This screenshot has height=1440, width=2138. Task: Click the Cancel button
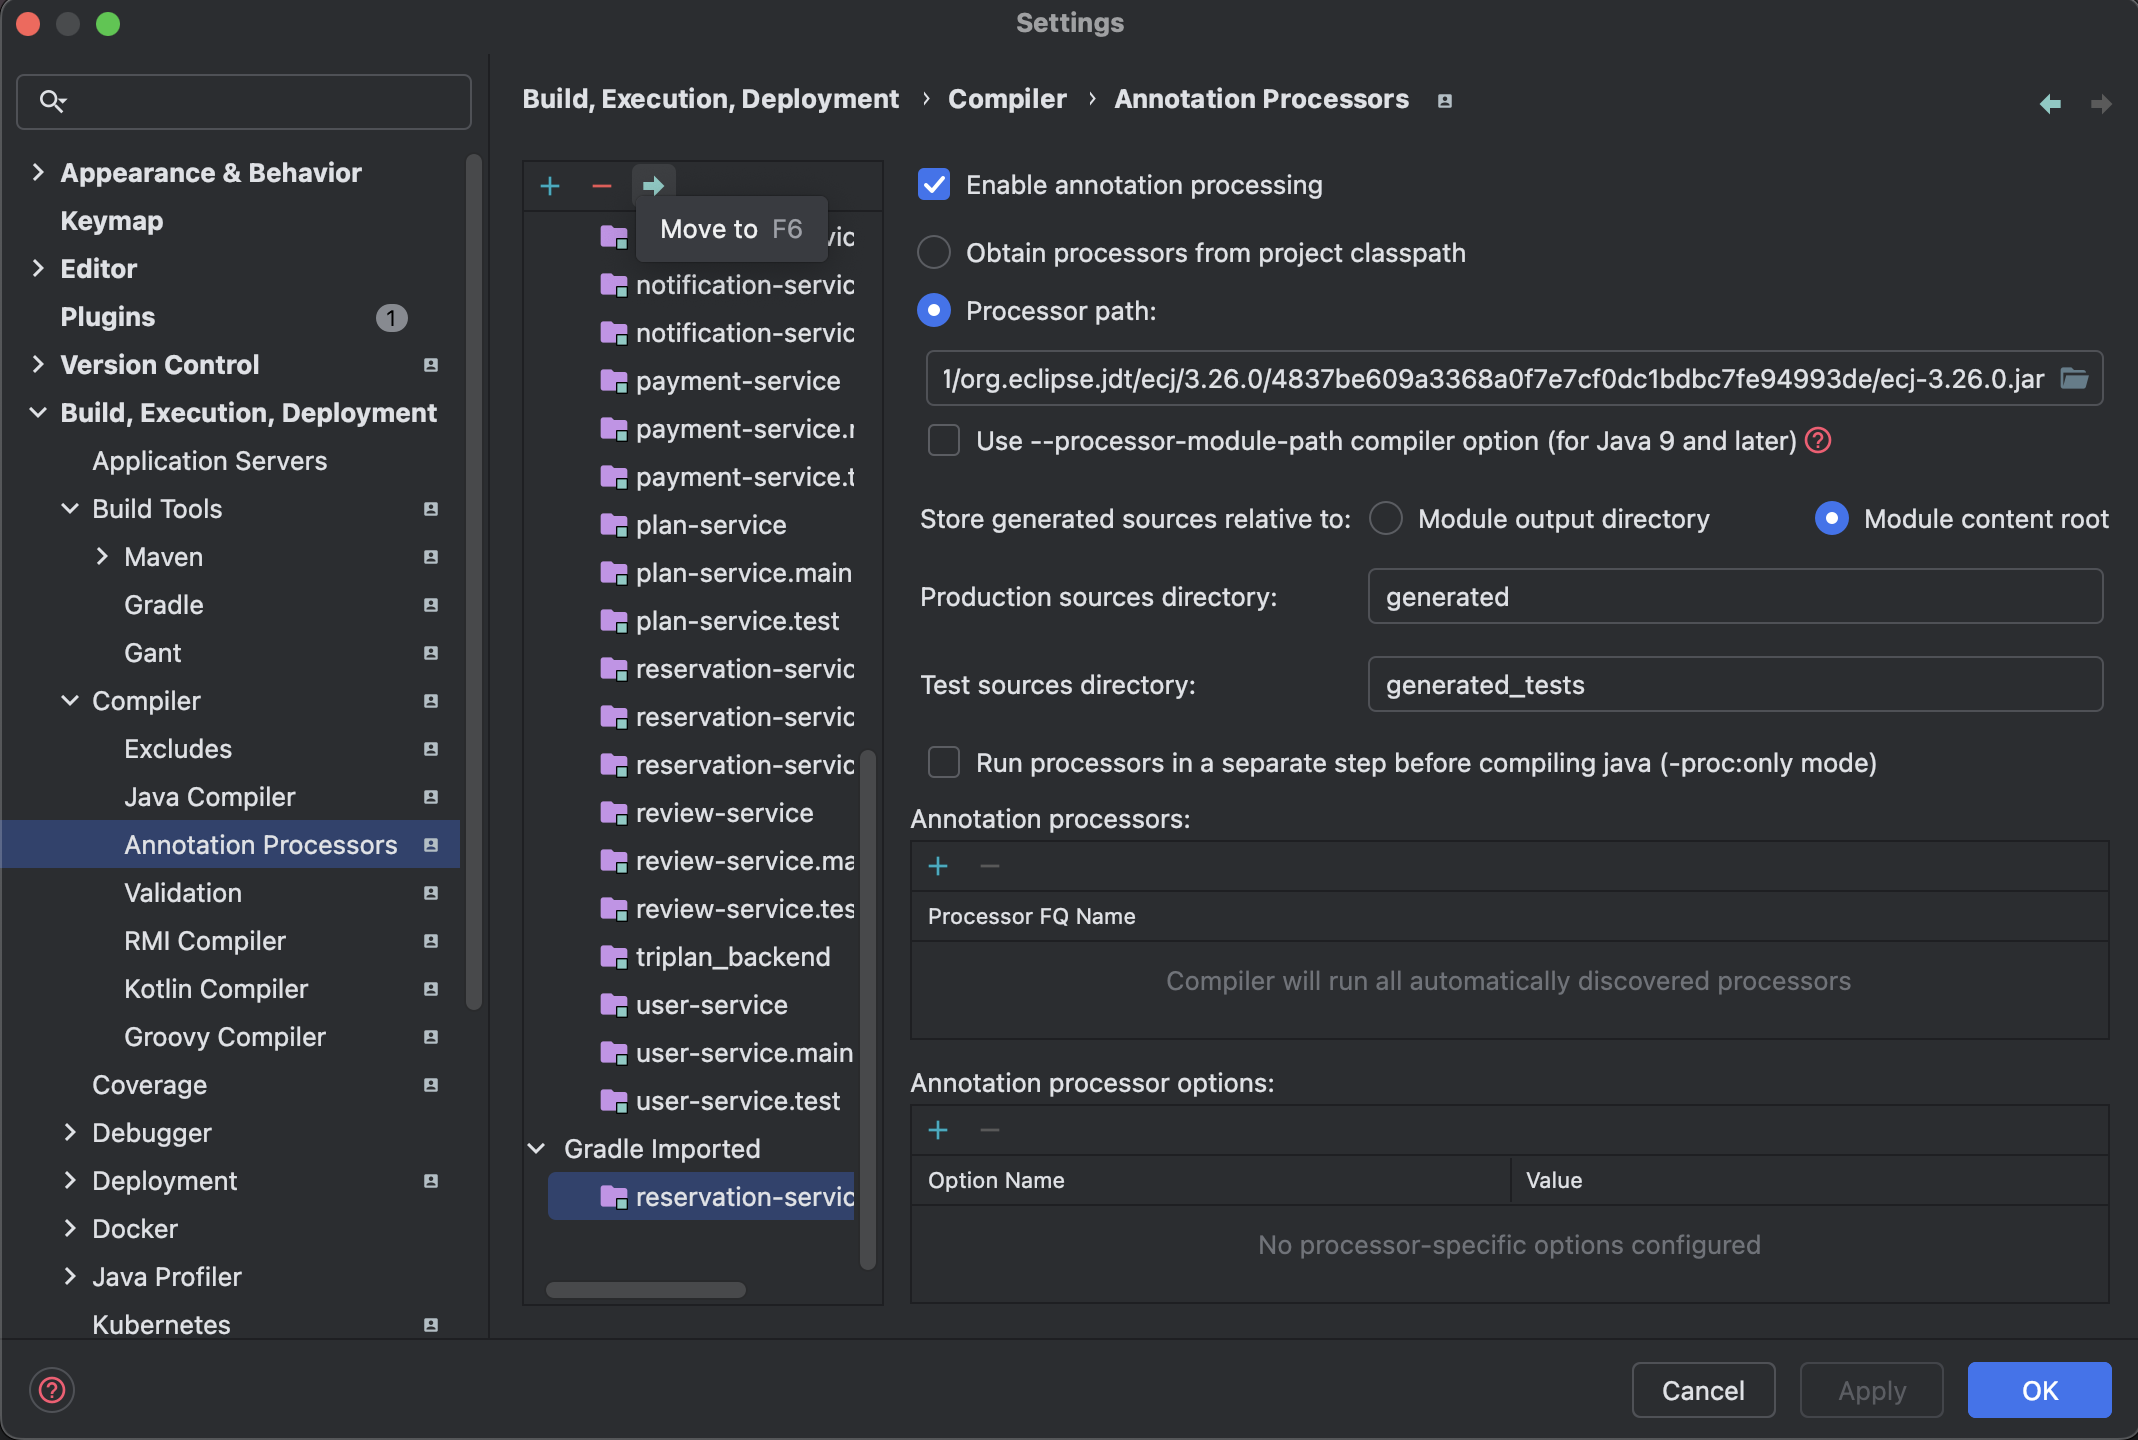tap(1703, 1390)
